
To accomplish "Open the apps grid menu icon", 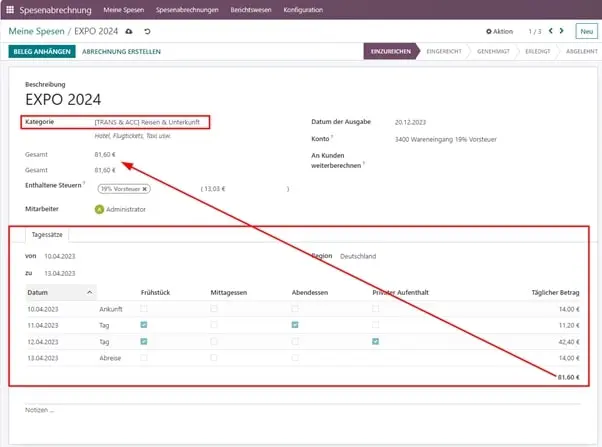I will tap(10, 10).
